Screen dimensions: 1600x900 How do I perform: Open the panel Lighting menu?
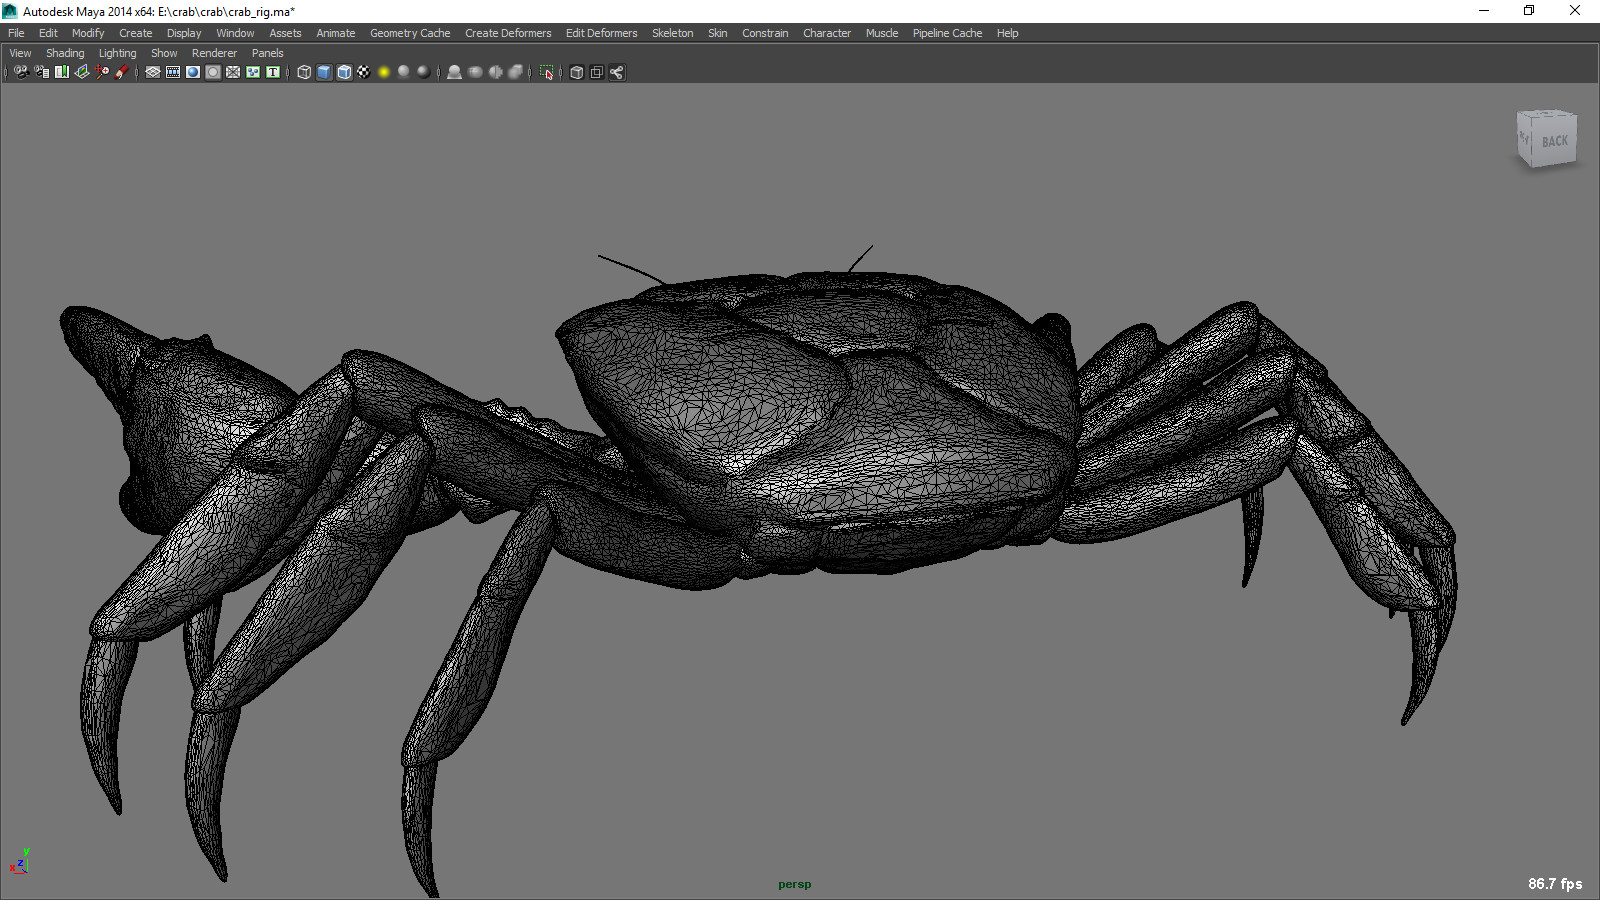coord(117,53)
